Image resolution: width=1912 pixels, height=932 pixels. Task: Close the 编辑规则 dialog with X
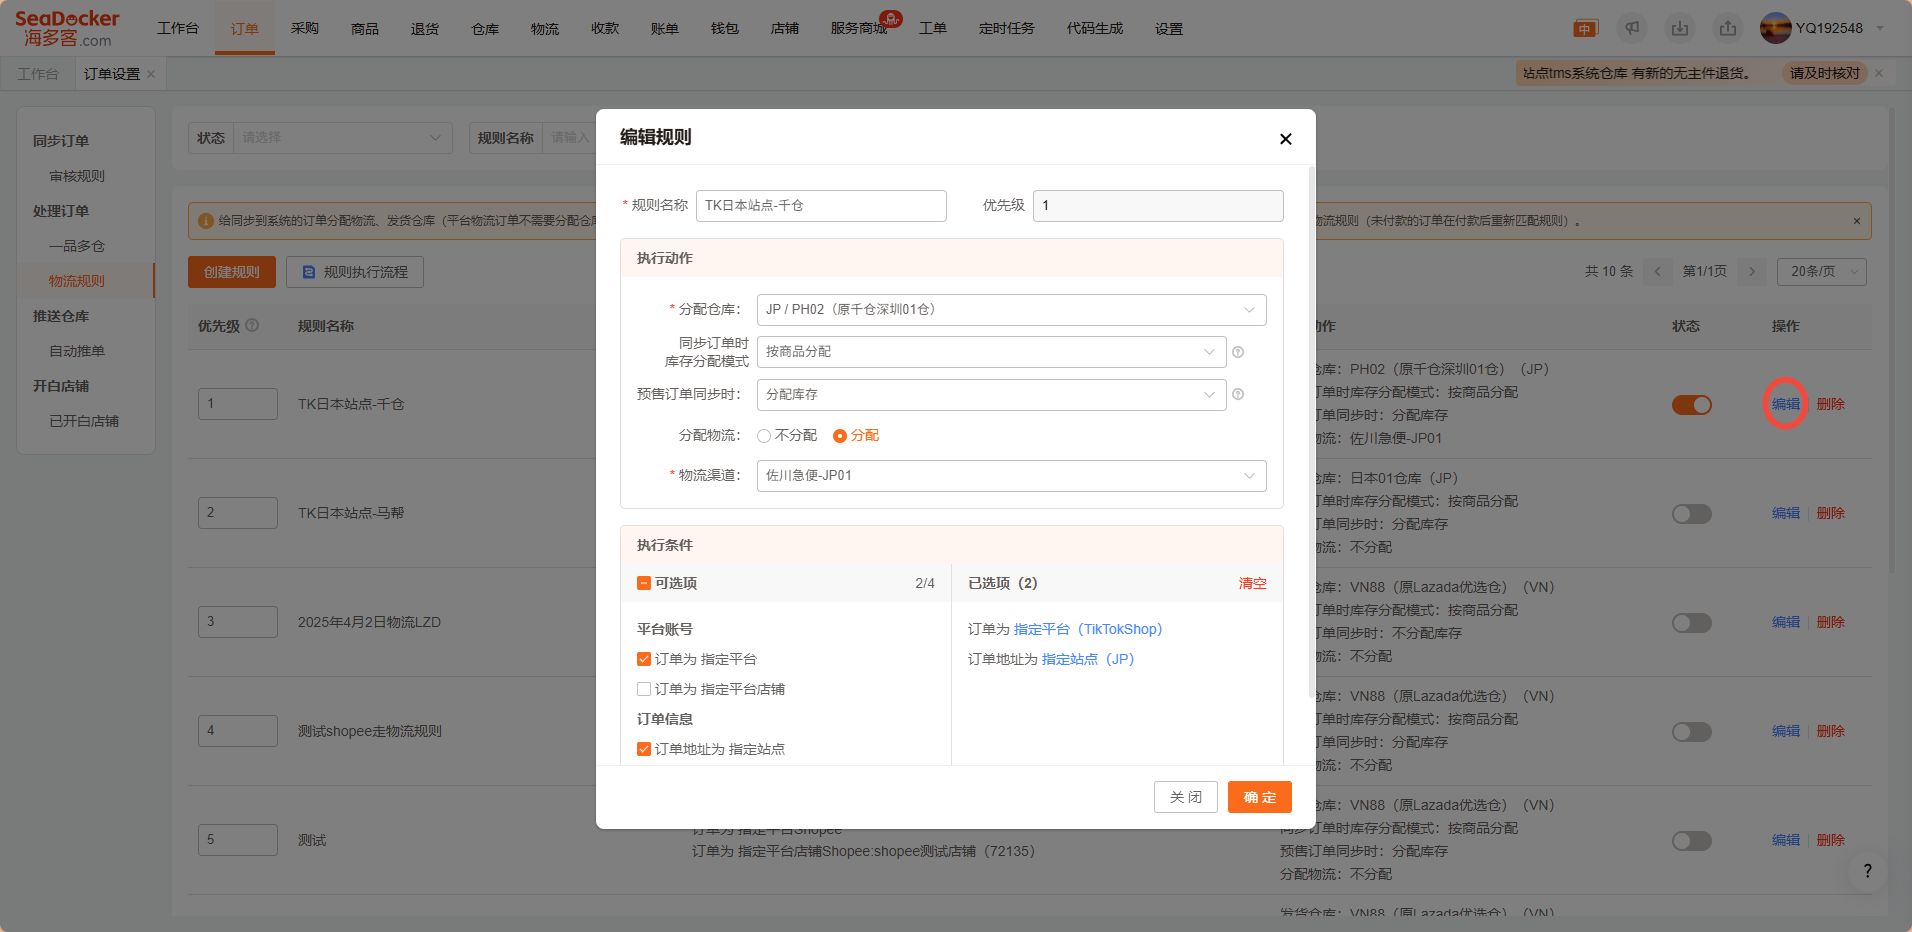pos(1285,139)
